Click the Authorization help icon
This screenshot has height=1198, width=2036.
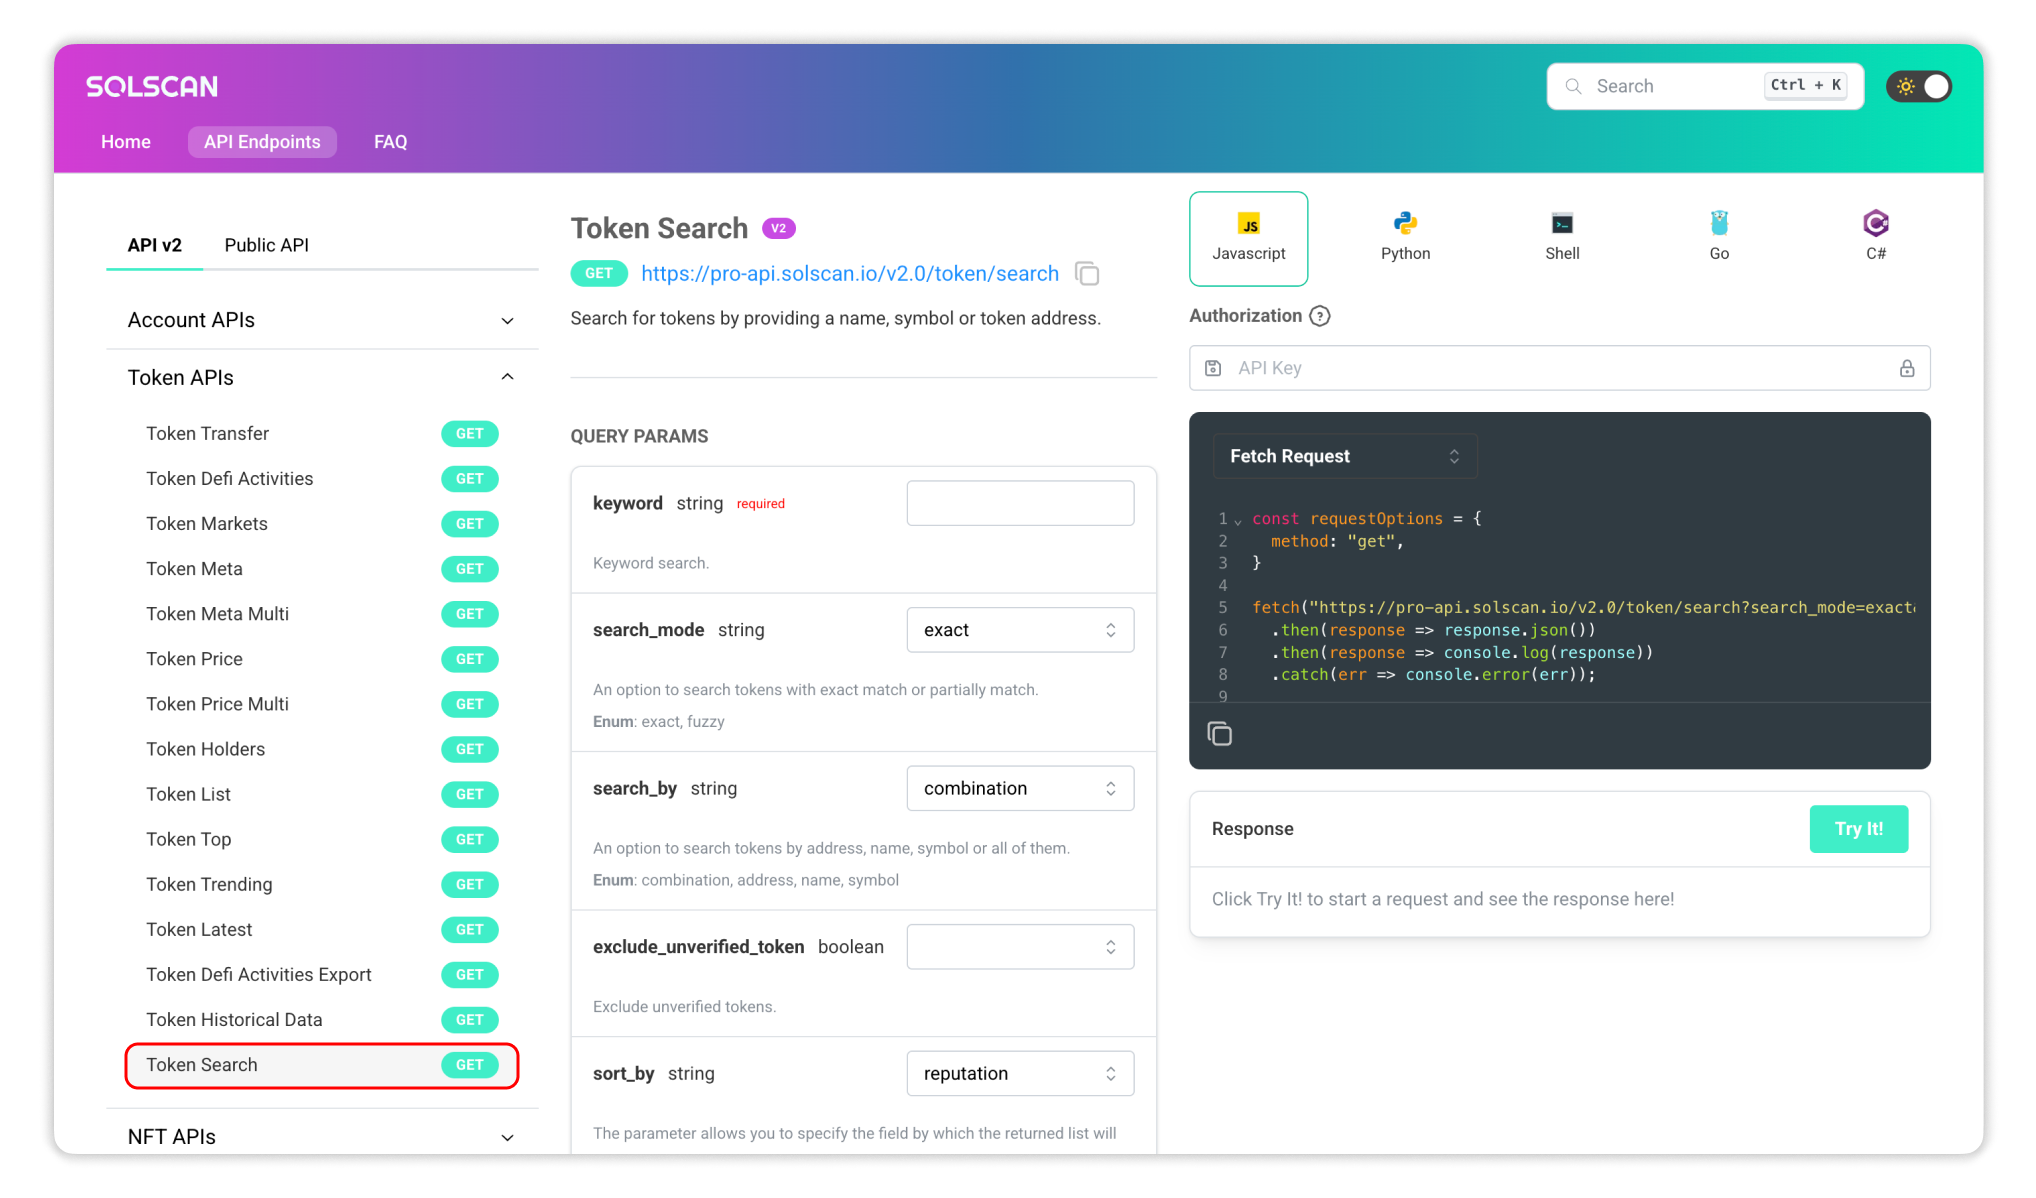(x=1320, y=316)
